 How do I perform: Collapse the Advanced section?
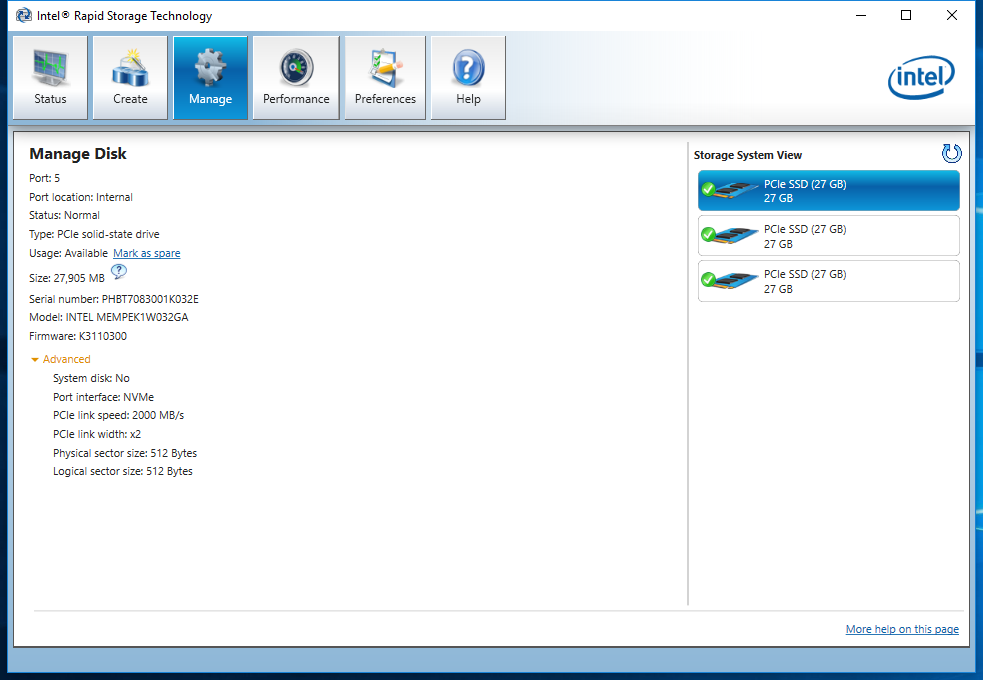61,359
